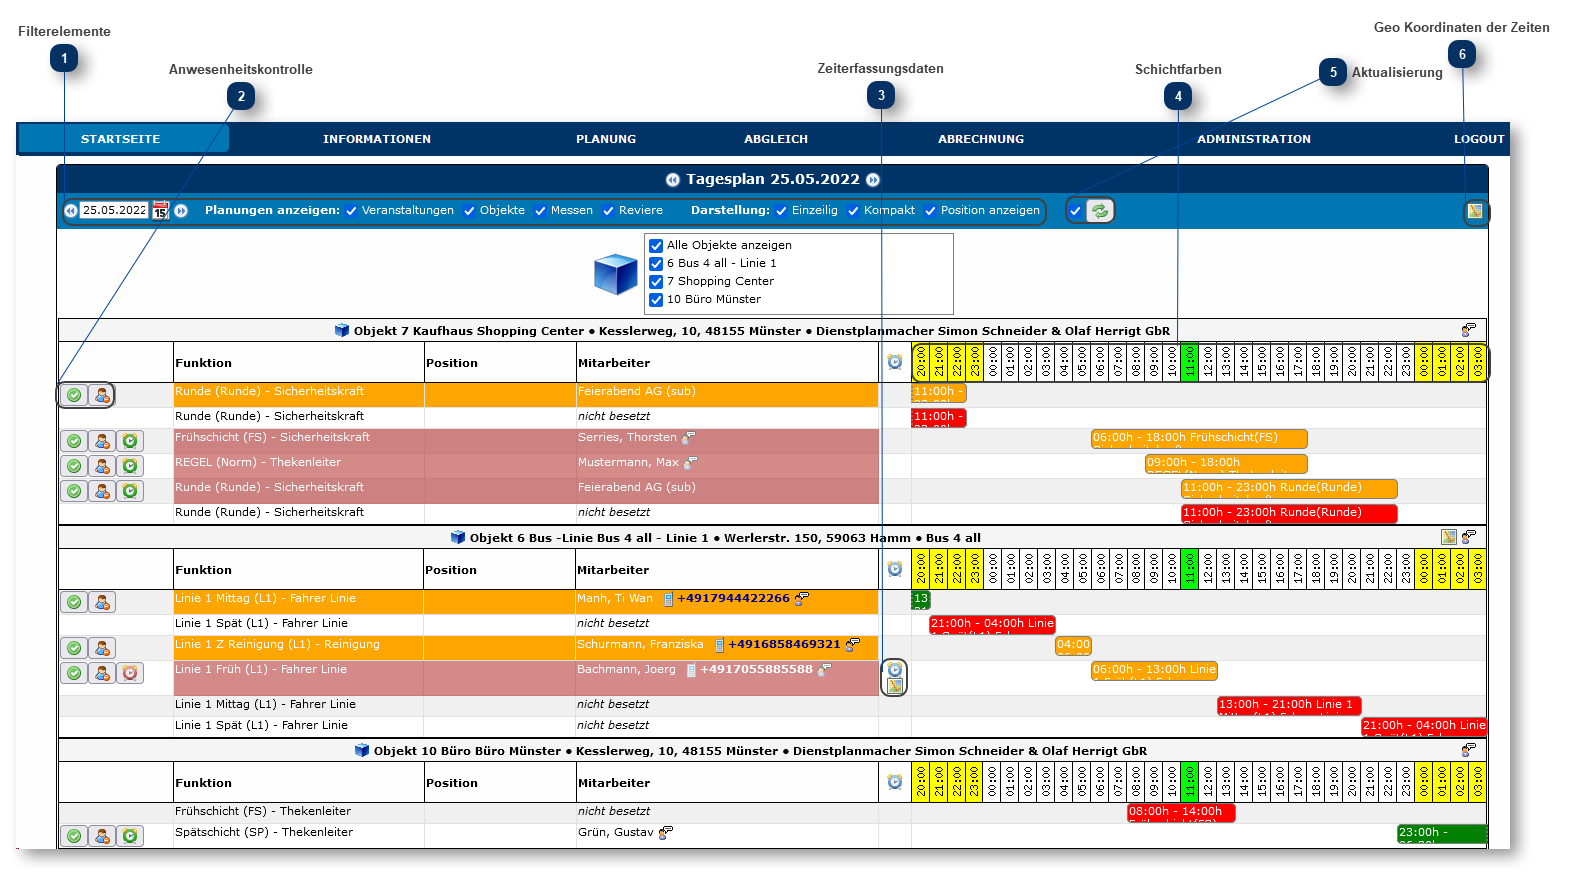
Task: Click the blue cube object icon
Action: point(616,274)
